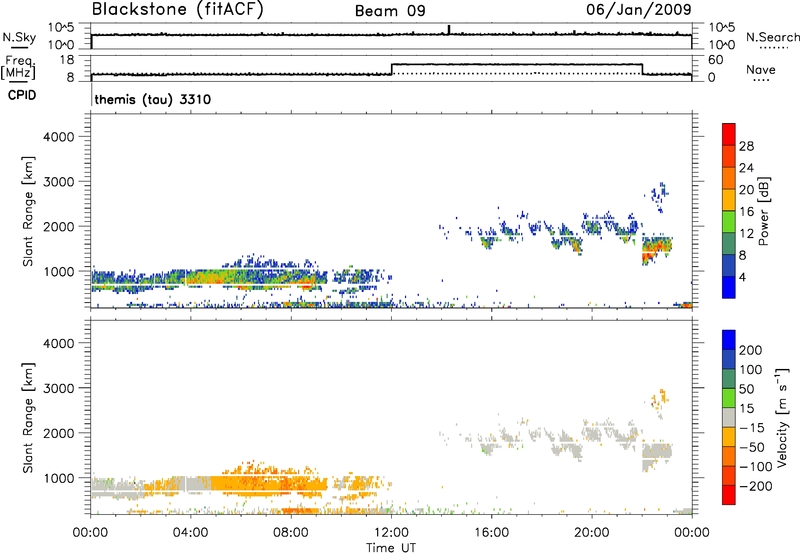The height and width of the screenshot is (554, 800).
Task: Click the "20:00" time tick label
Action: point(591,533)
